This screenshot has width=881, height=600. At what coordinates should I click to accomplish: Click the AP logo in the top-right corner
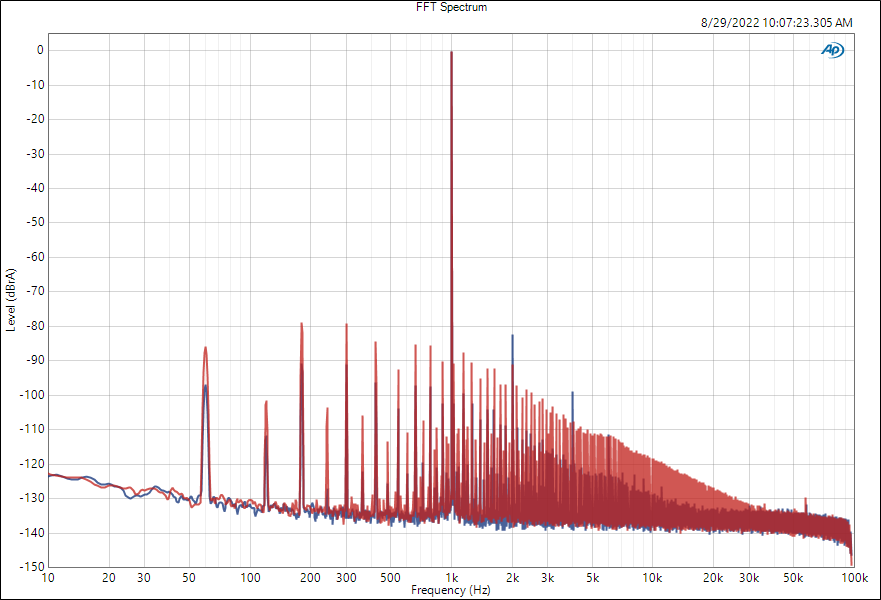pos(832,50)
